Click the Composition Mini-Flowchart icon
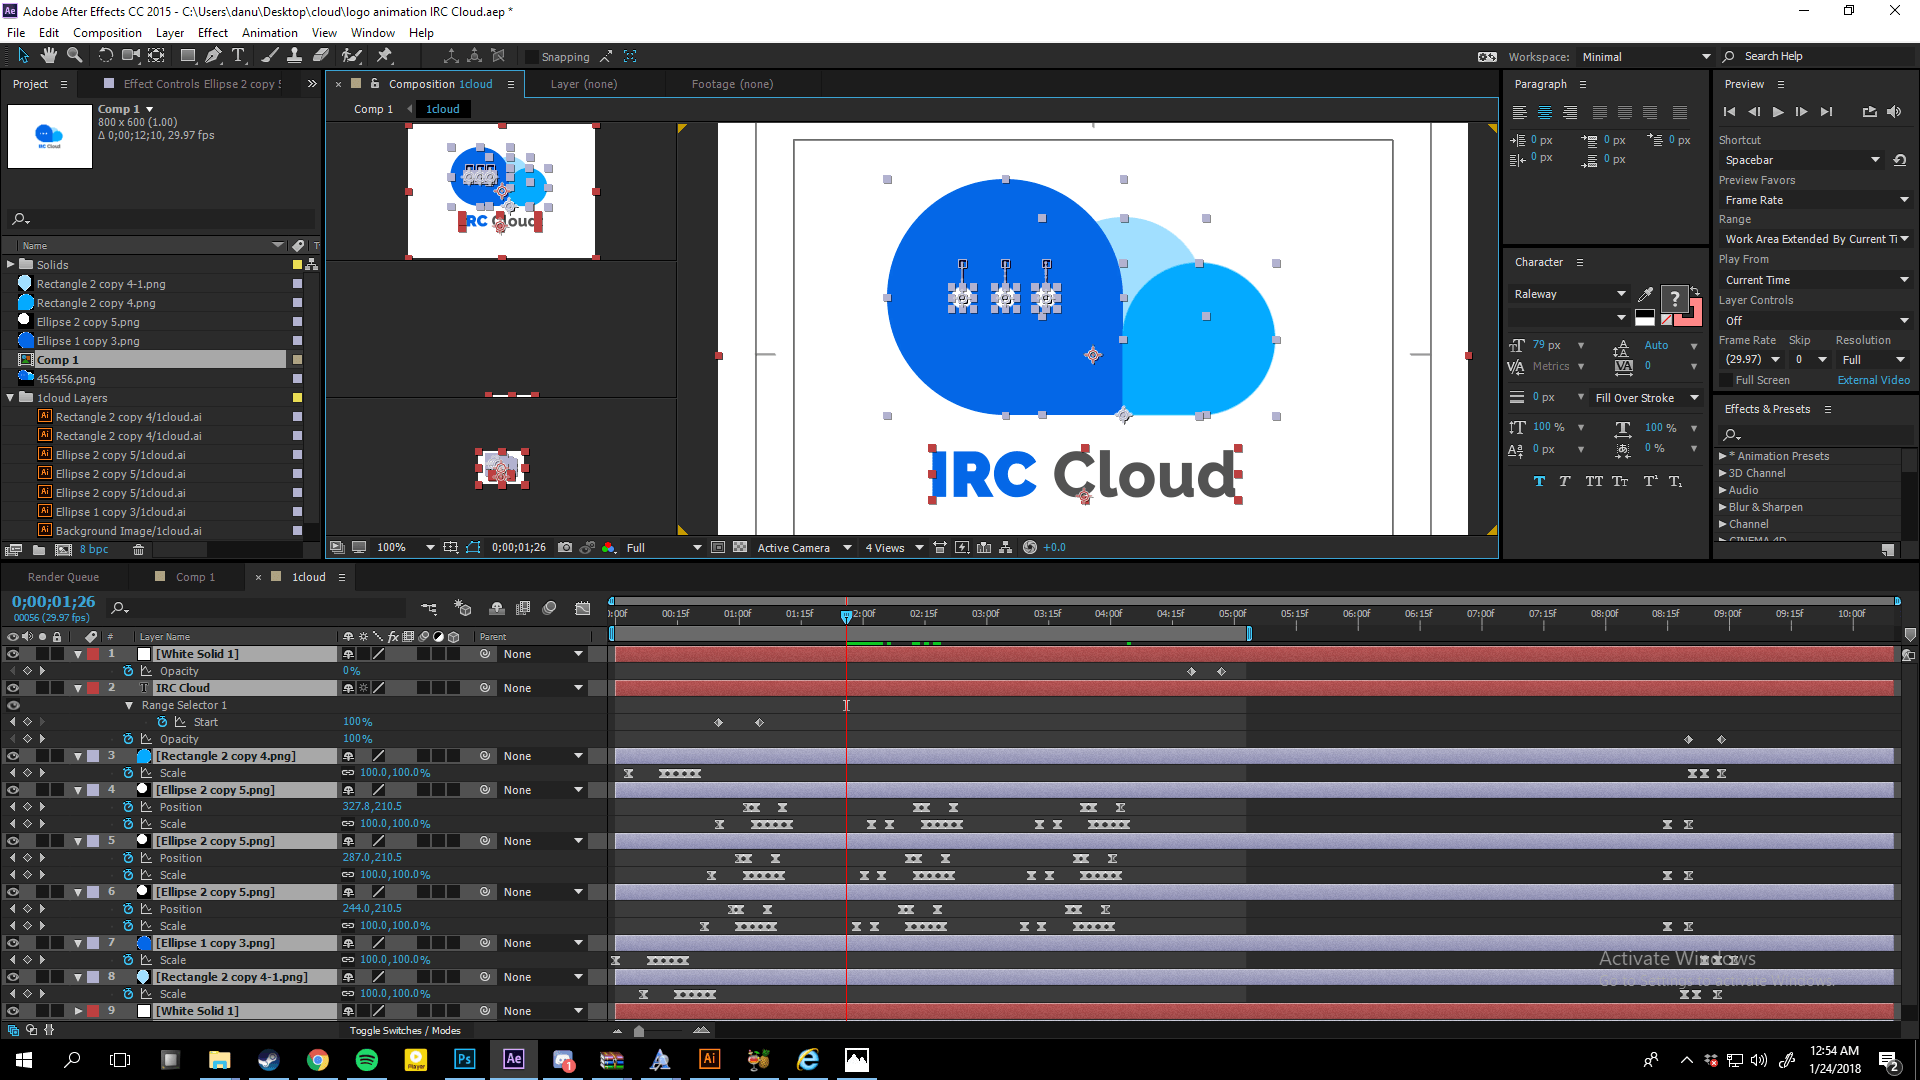The height and width of the screenshot is (1080, 1920). (429, 608)
